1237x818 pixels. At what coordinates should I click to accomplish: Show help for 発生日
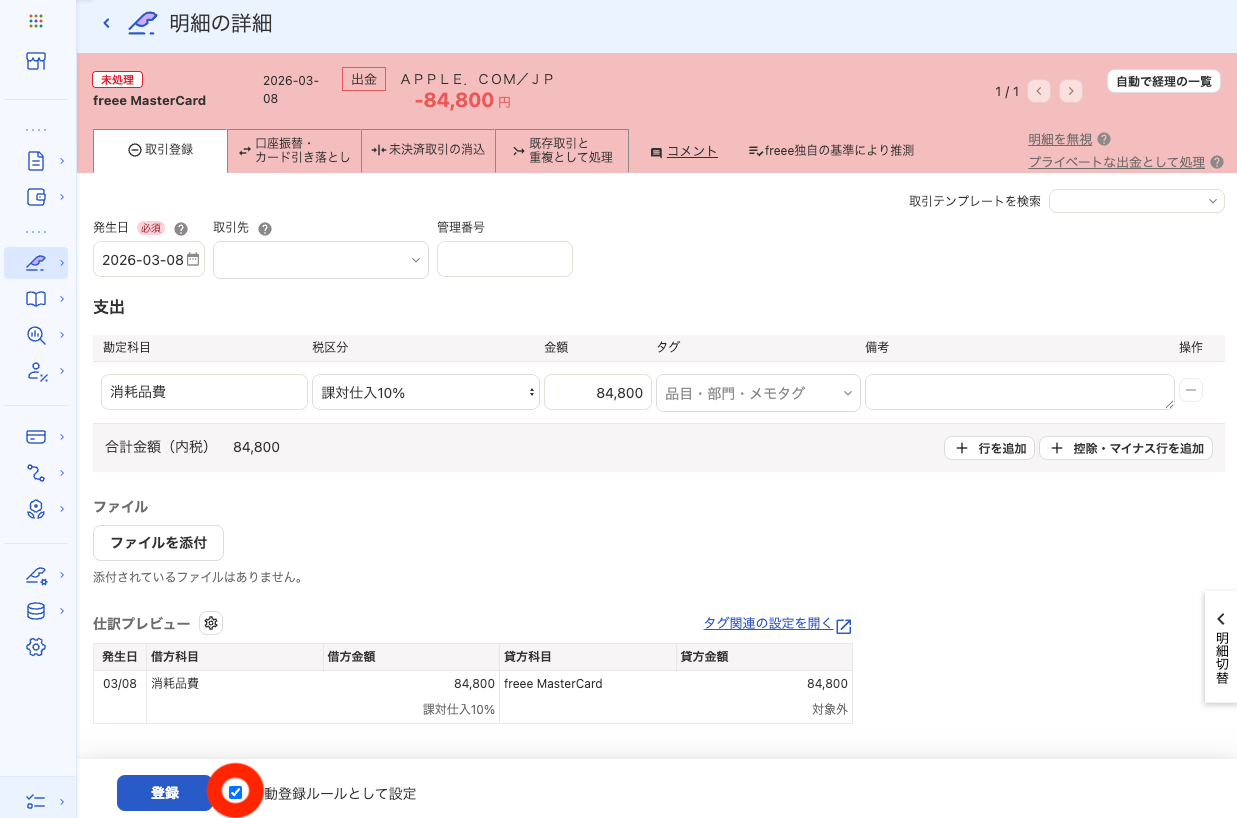click(181, 228)
